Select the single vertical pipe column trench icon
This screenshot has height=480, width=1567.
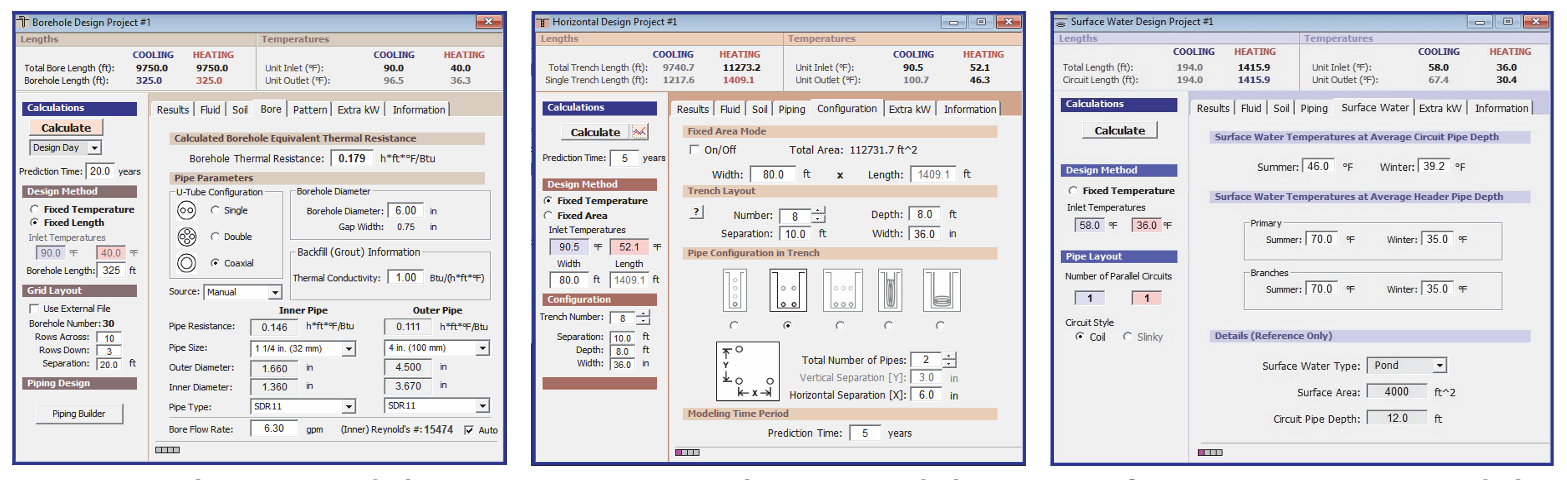click(734, 290)
